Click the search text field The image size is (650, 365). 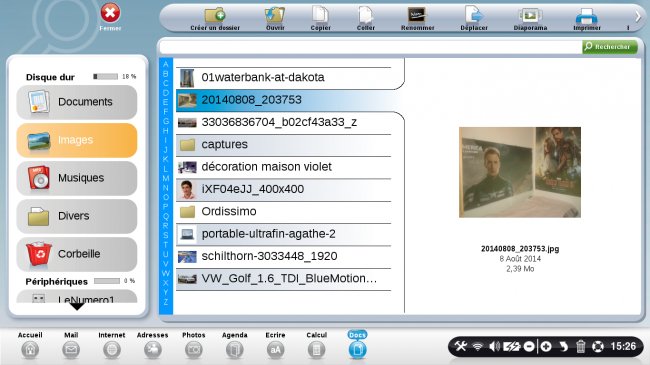tap(371, 47)
